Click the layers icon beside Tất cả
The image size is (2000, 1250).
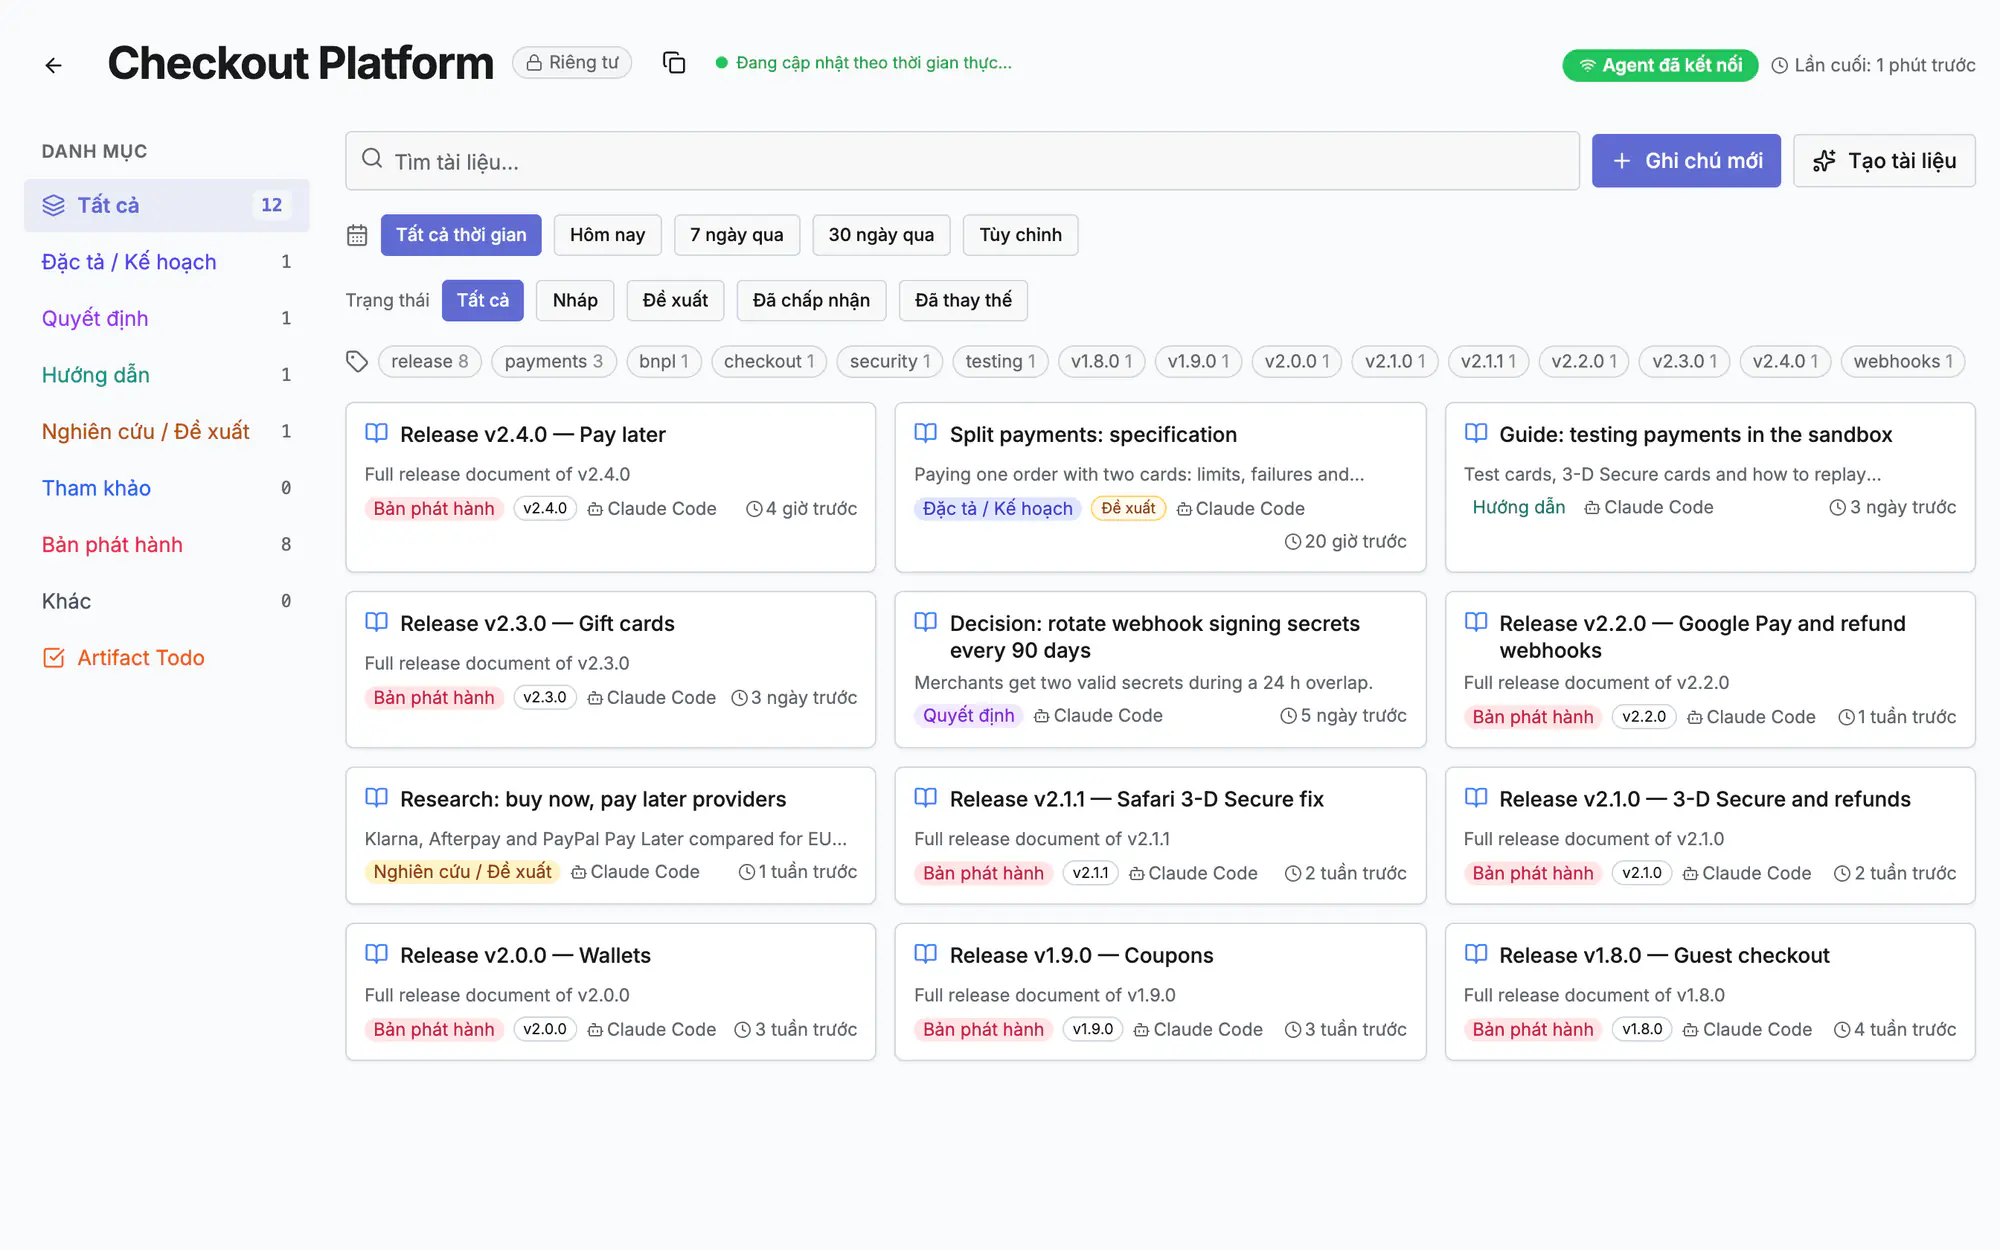[x=54, y=205]
